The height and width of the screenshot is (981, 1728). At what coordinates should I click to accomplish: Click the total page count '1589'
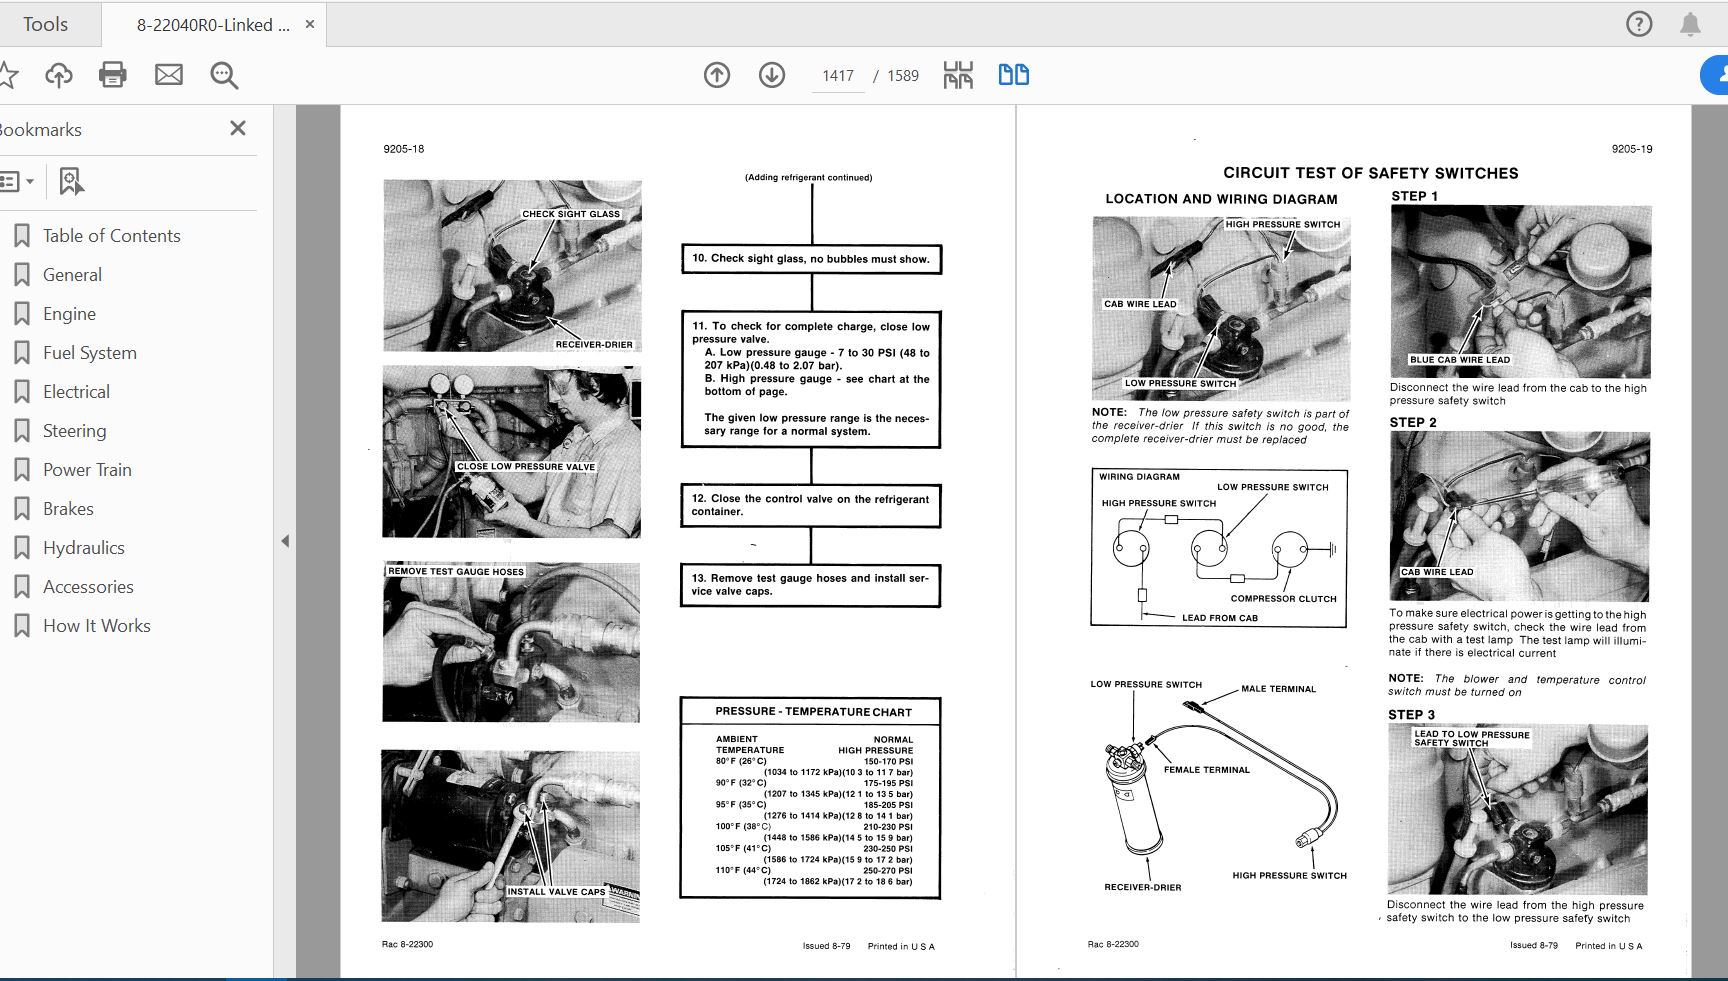coord(903,76)
